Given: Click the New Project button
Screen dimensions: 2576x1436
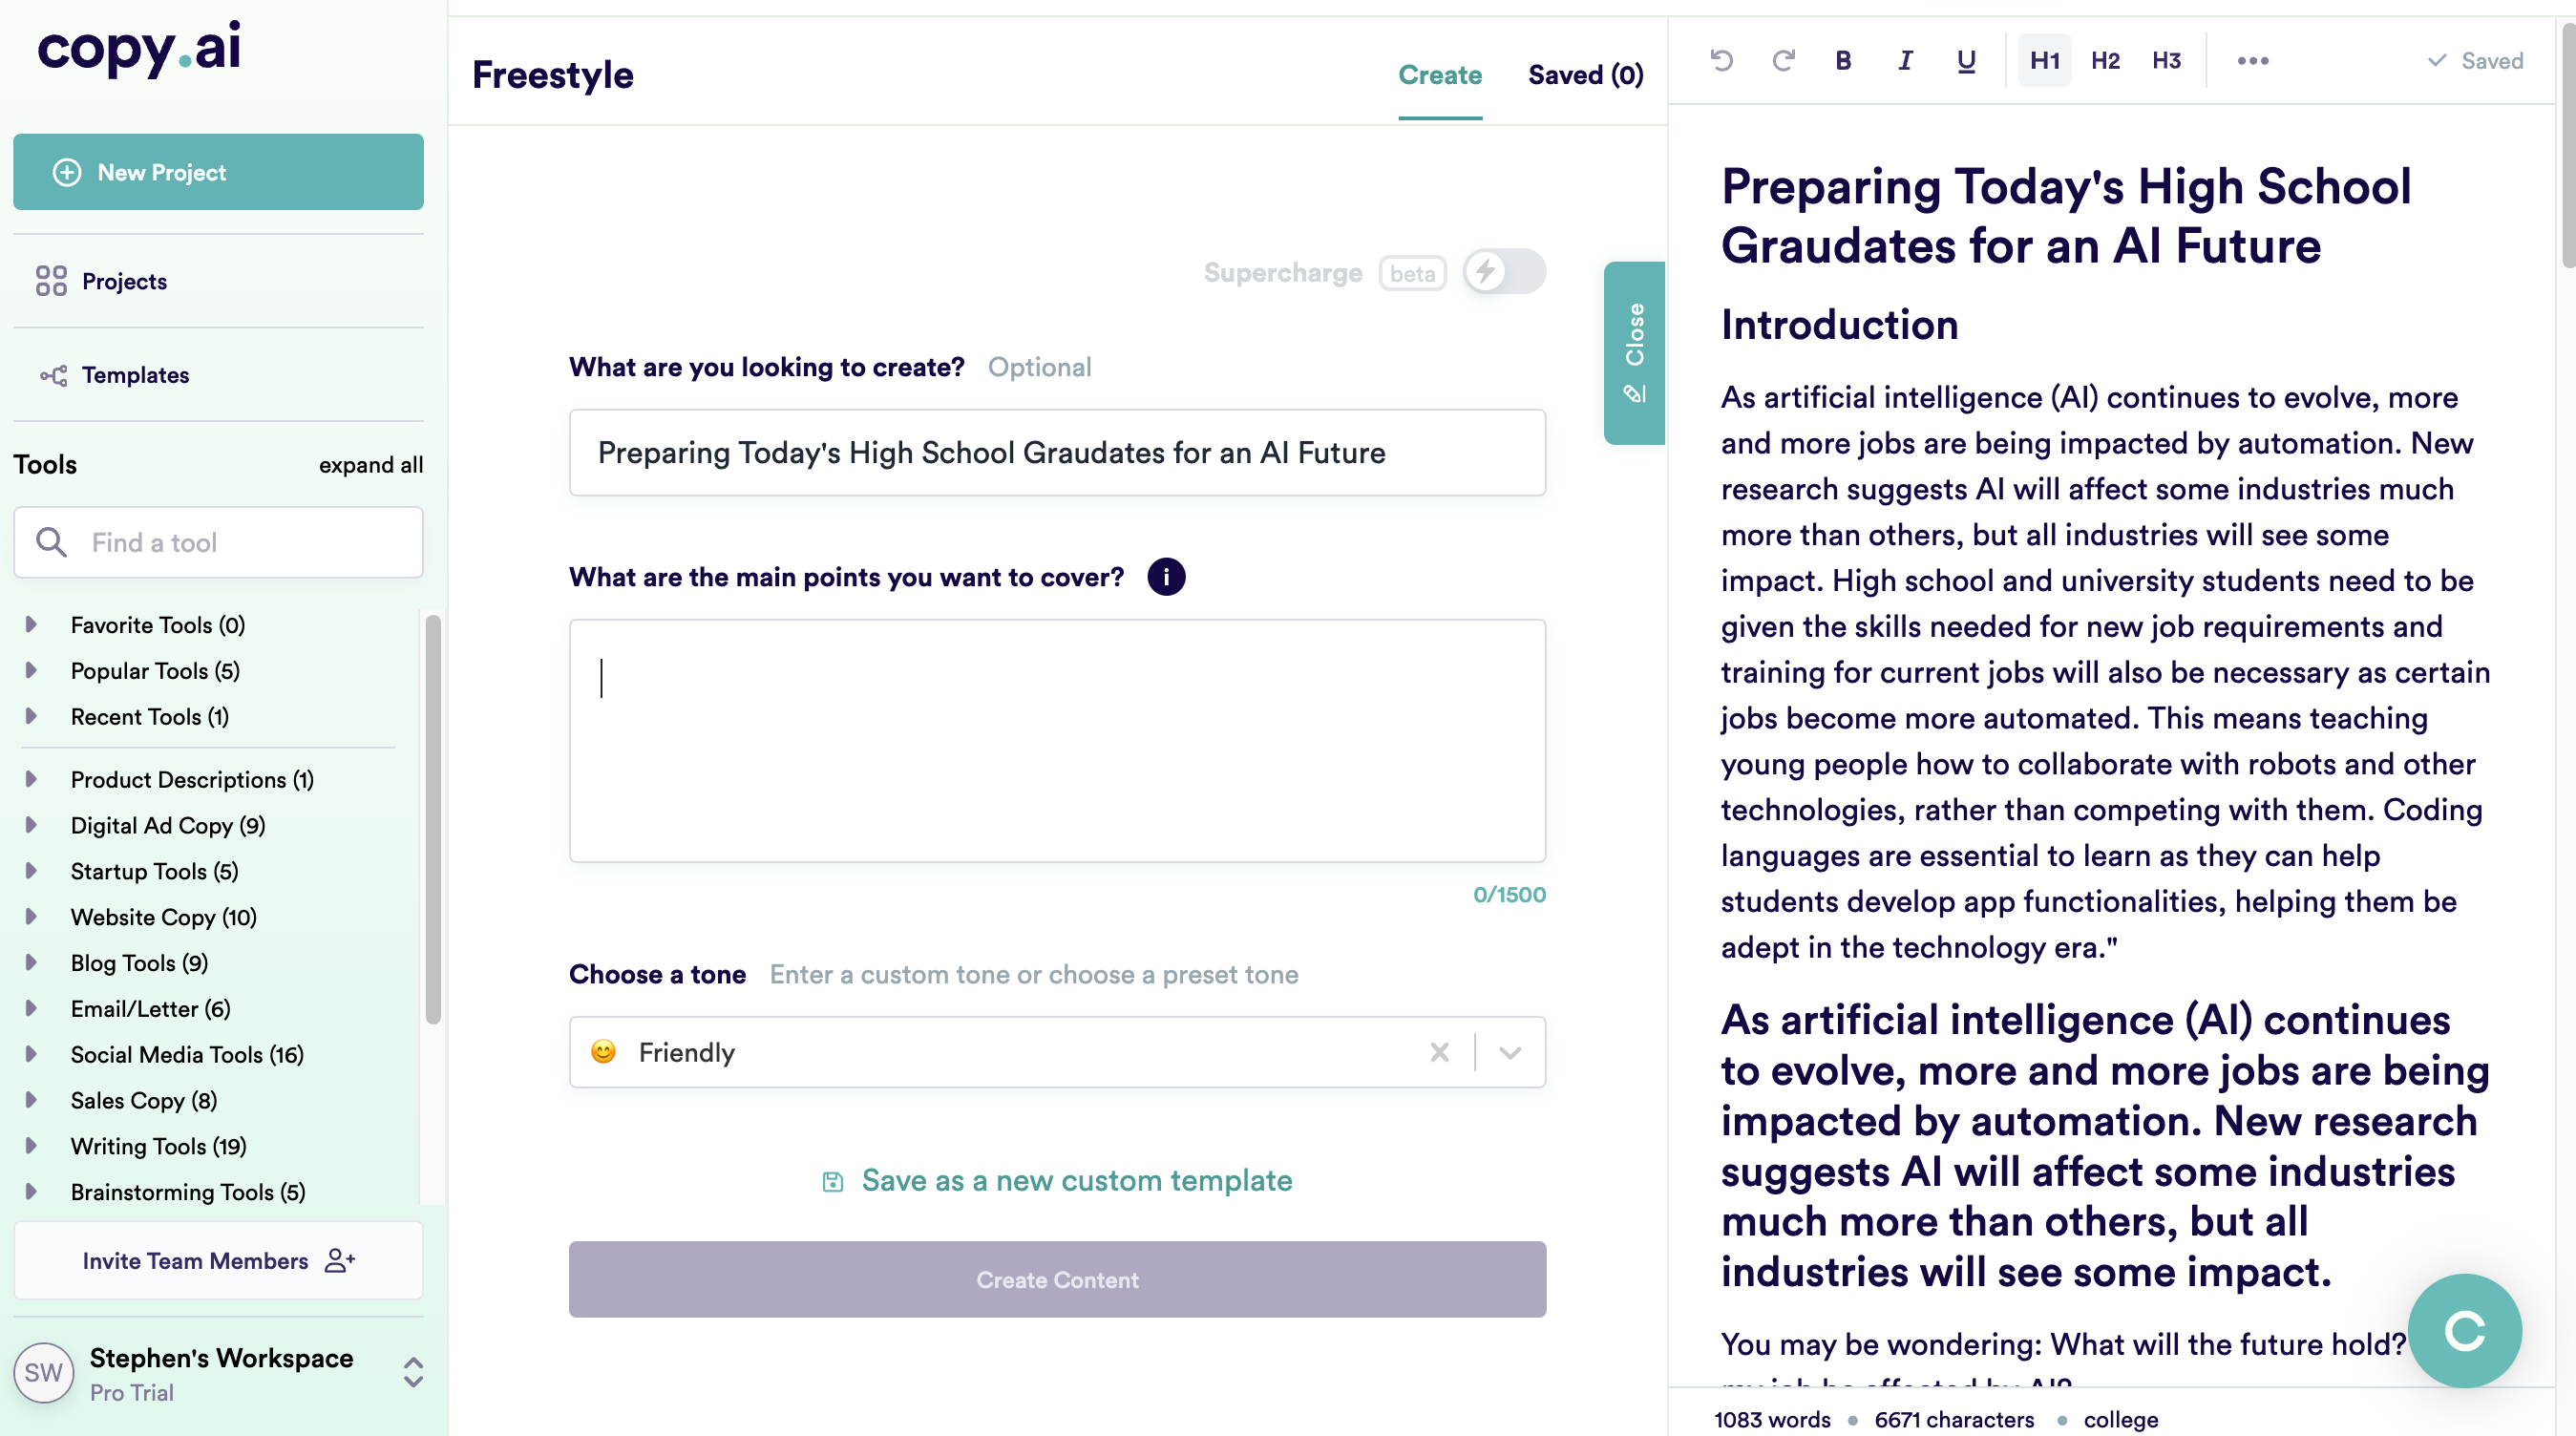Looking at the screenshot, I should [x=218, y=172].
